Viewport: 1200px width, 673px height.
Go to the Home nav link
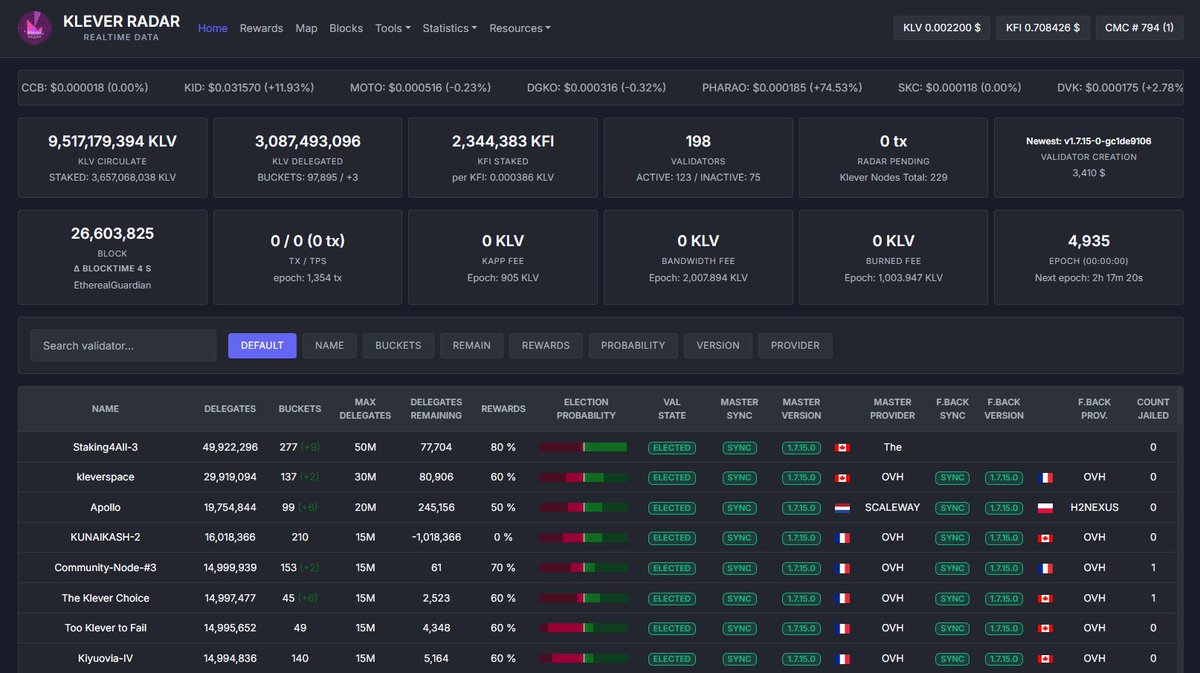pyautogui.click(x=213, y=28)
